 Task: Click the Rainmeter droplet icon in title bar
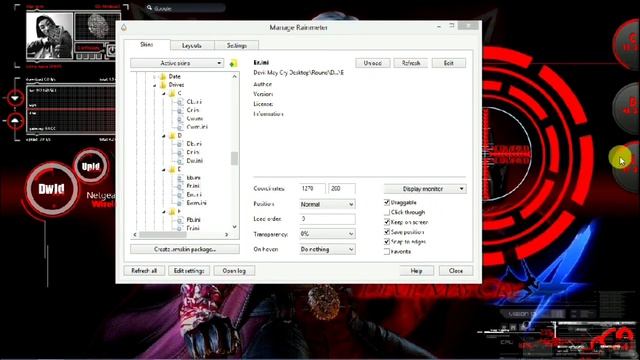124,27
